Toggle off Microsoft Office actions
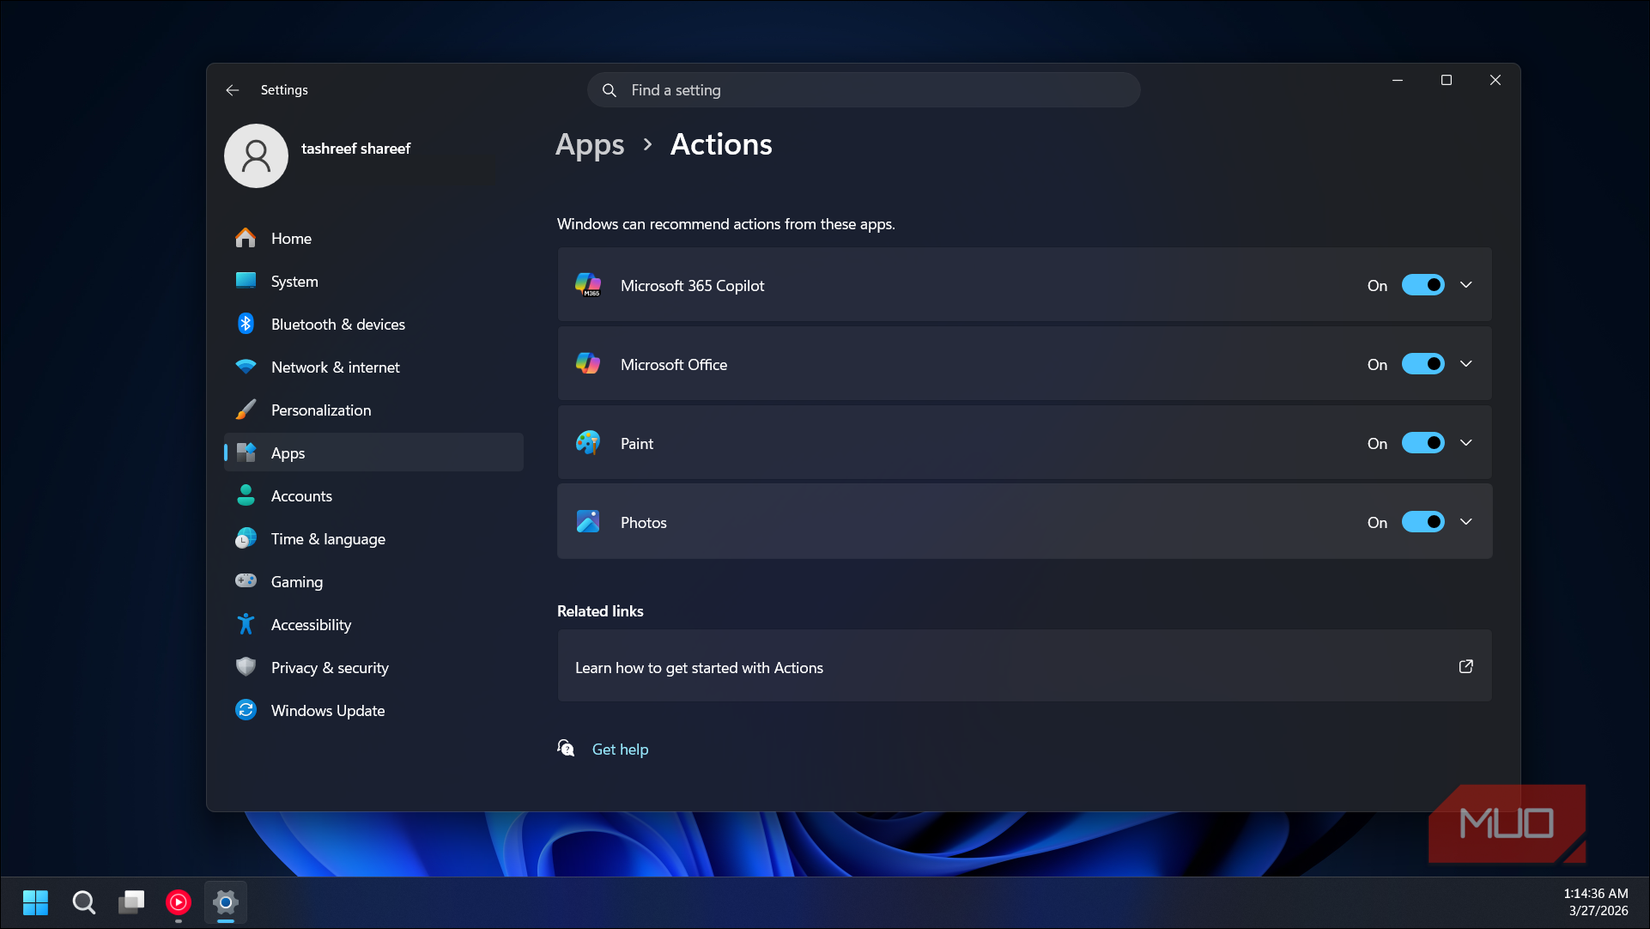The width and height of the screenshot is (1650, 929). [1422, 363]
